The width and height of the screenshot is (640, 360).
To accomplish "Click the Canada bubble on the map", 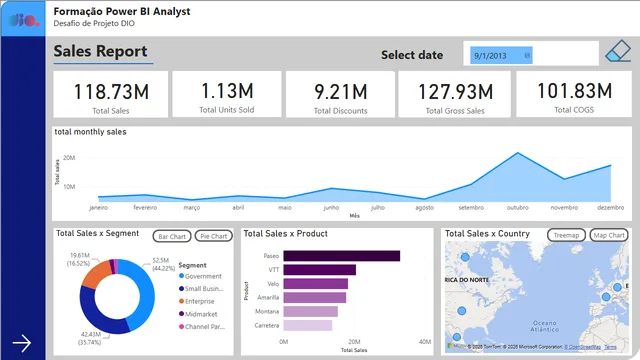I will coord(465,257).
